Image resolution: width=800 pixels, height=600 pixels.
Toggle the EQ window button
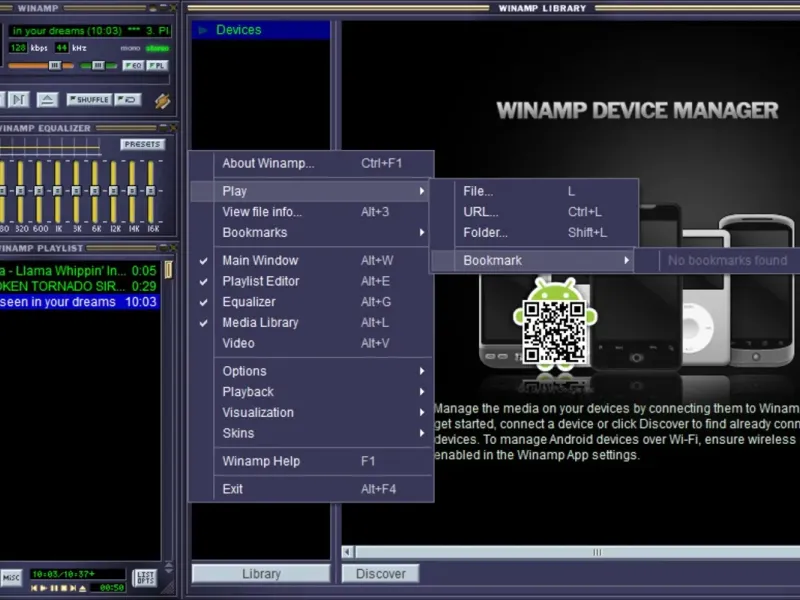pos(134,65)
